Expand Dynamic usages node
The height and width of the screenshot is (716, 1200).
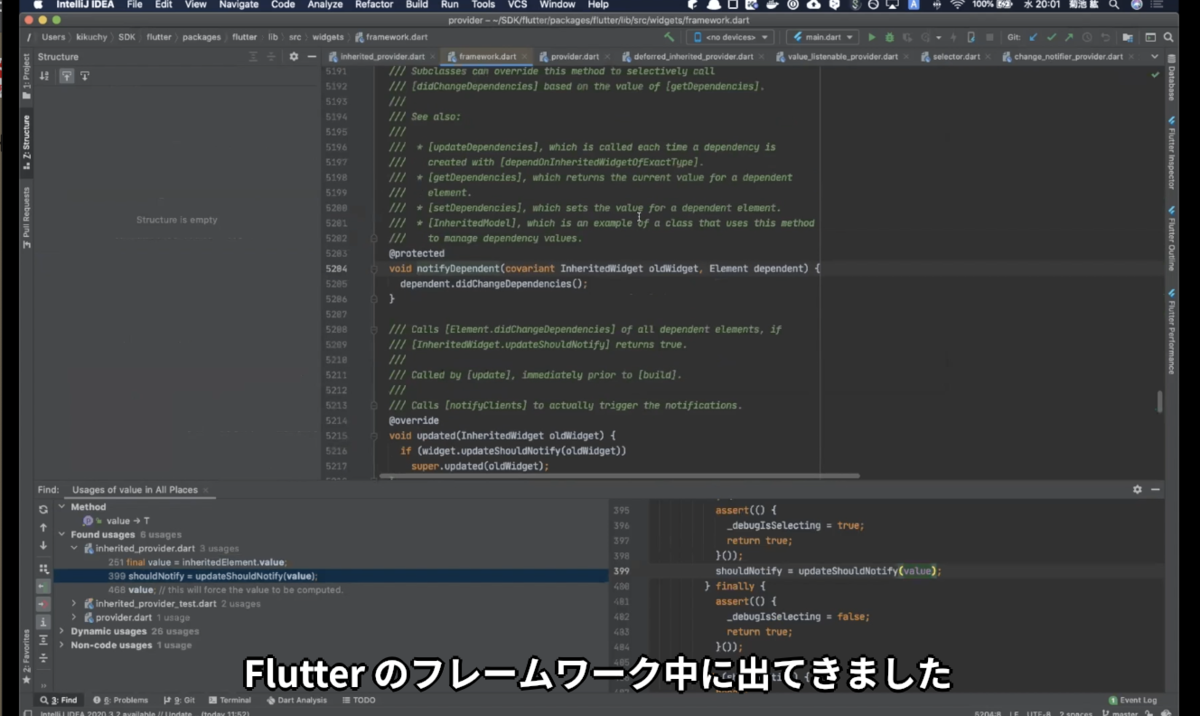click(x=61, y=631)
